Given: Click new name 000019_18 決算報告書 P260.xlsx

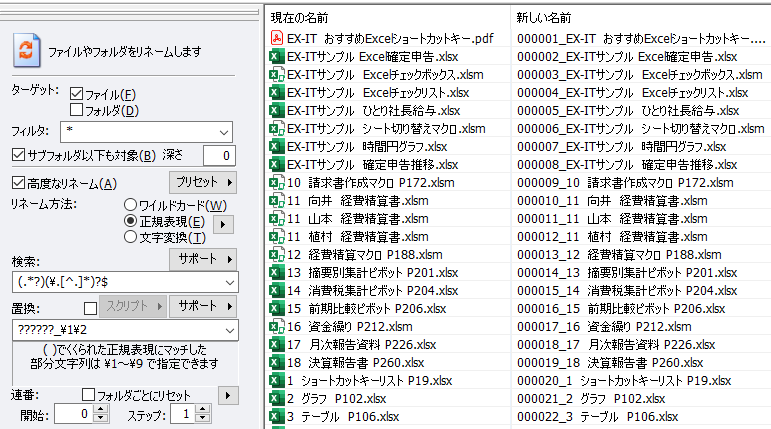Looking at the screenshot, I should point(610,363).
